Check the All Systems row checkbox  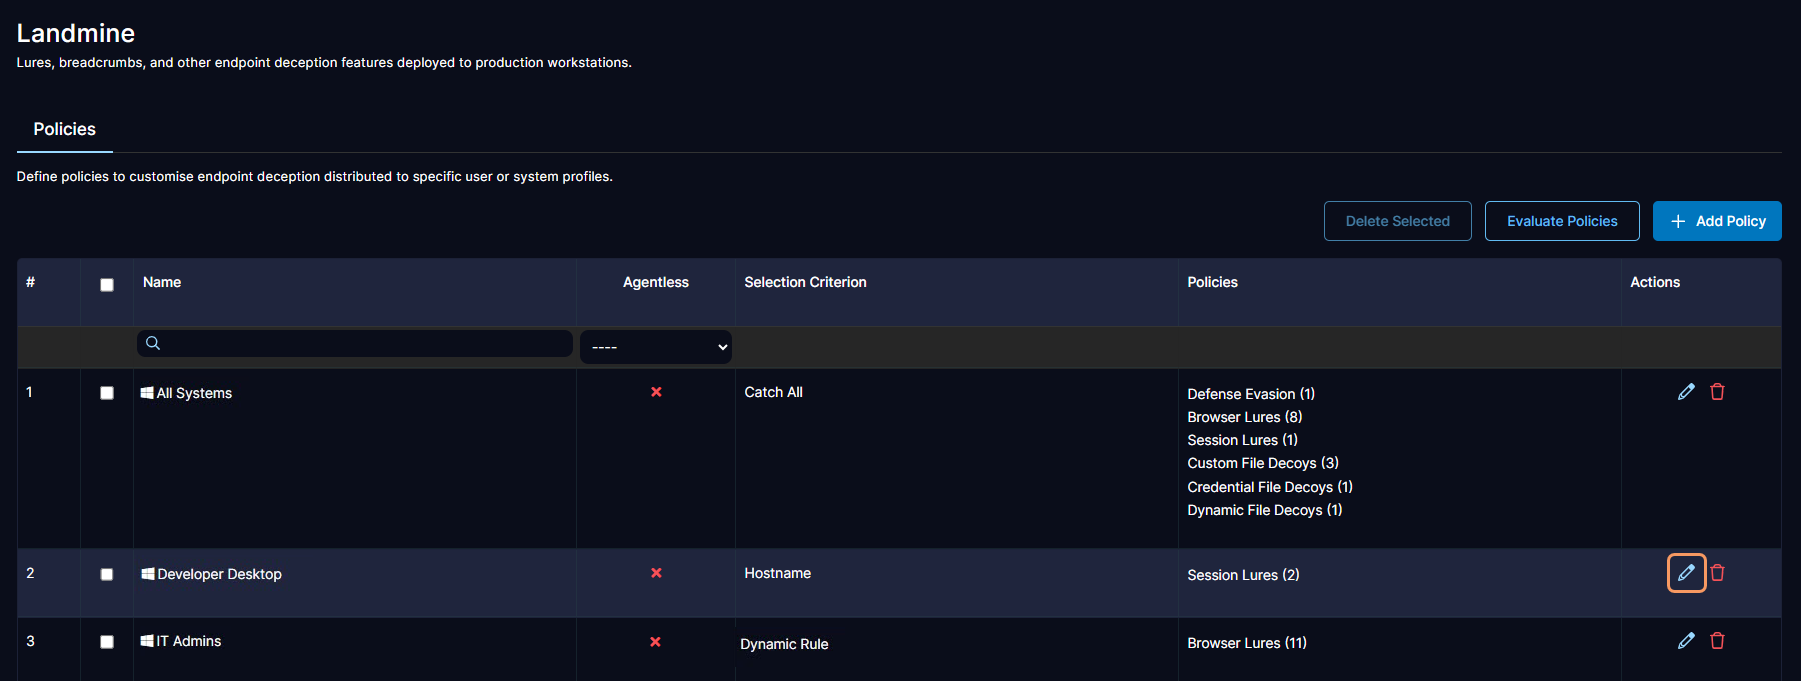(107, 393)
